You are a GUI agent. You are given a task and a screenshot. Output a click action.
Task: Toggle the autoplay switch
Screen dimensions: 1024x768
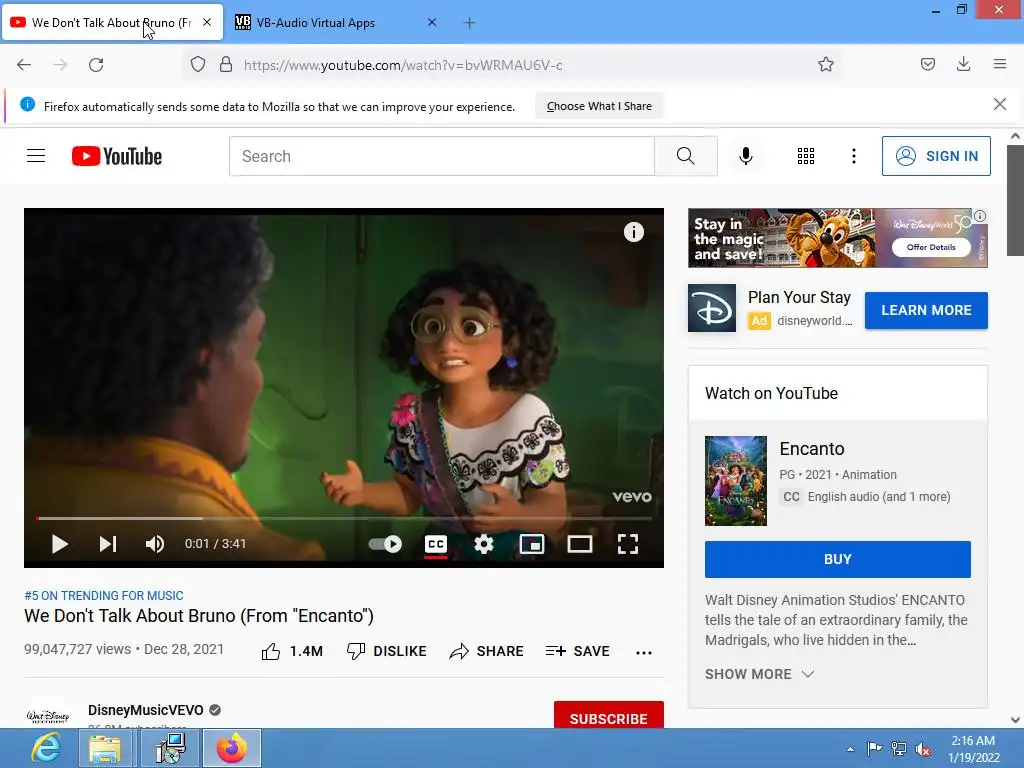point(385,544)
